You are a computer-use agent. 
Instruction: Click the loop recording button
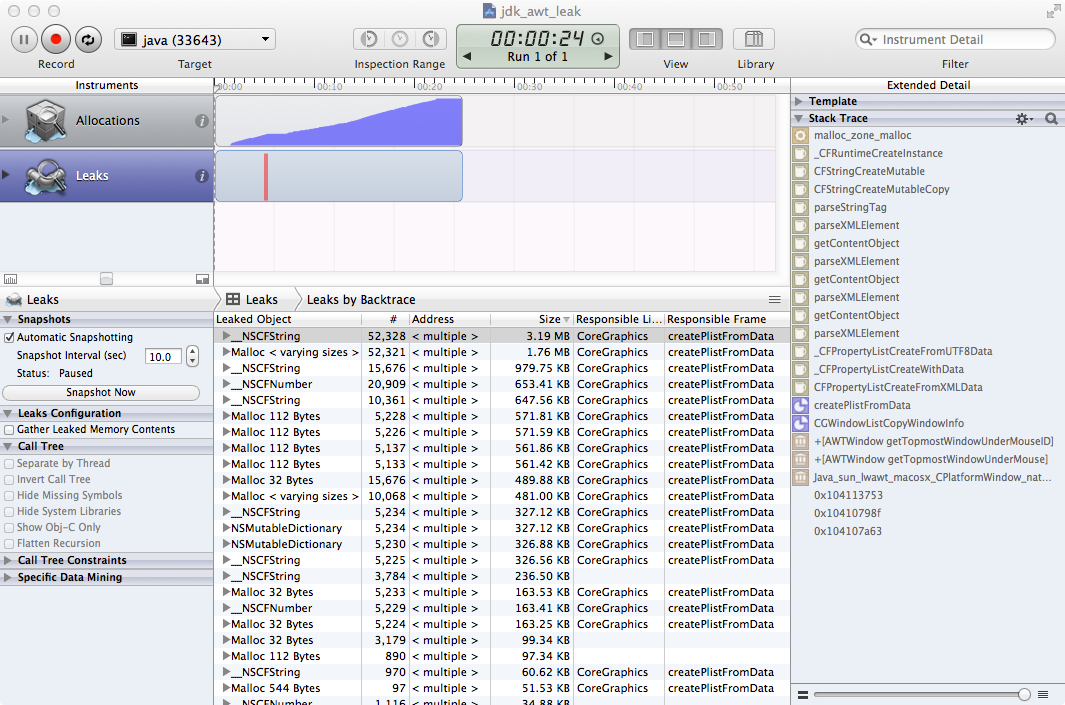point(87,40)
